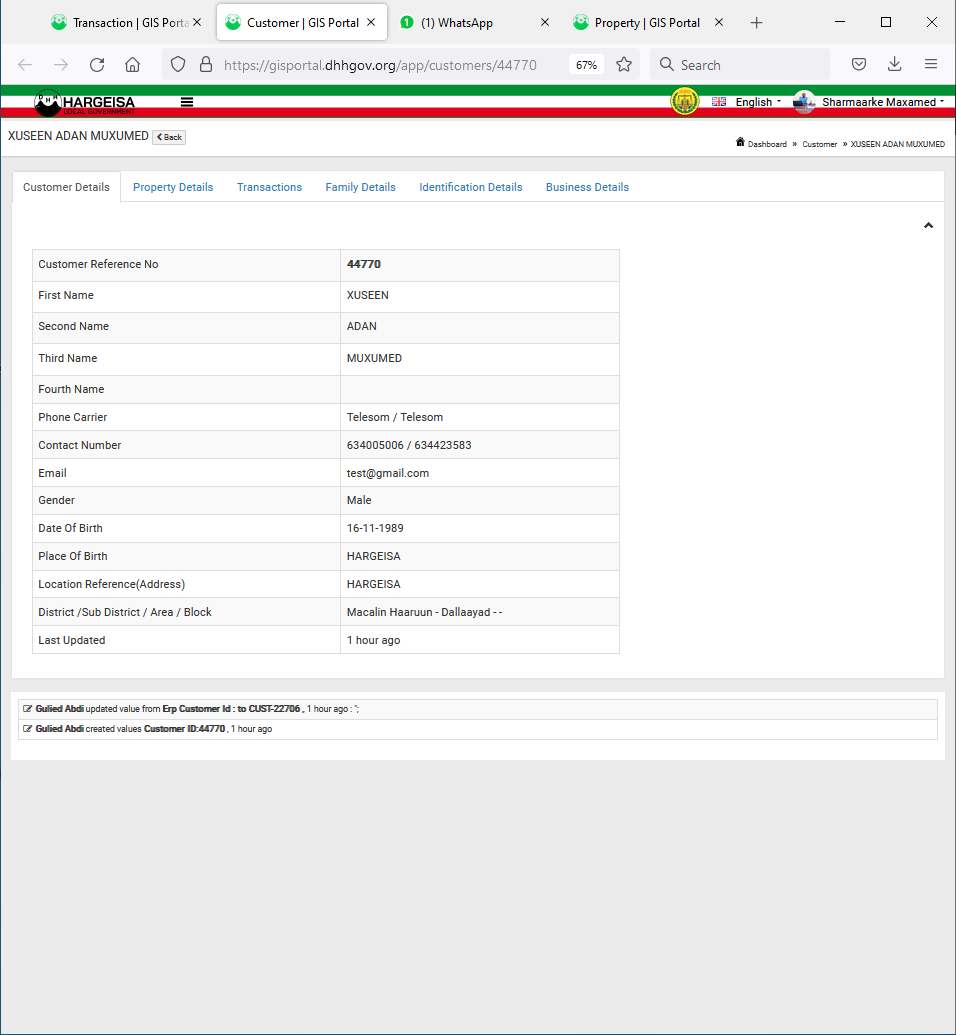Close the Transaction GIS Portal tab

pyautogui.click(x=197, y=22)
